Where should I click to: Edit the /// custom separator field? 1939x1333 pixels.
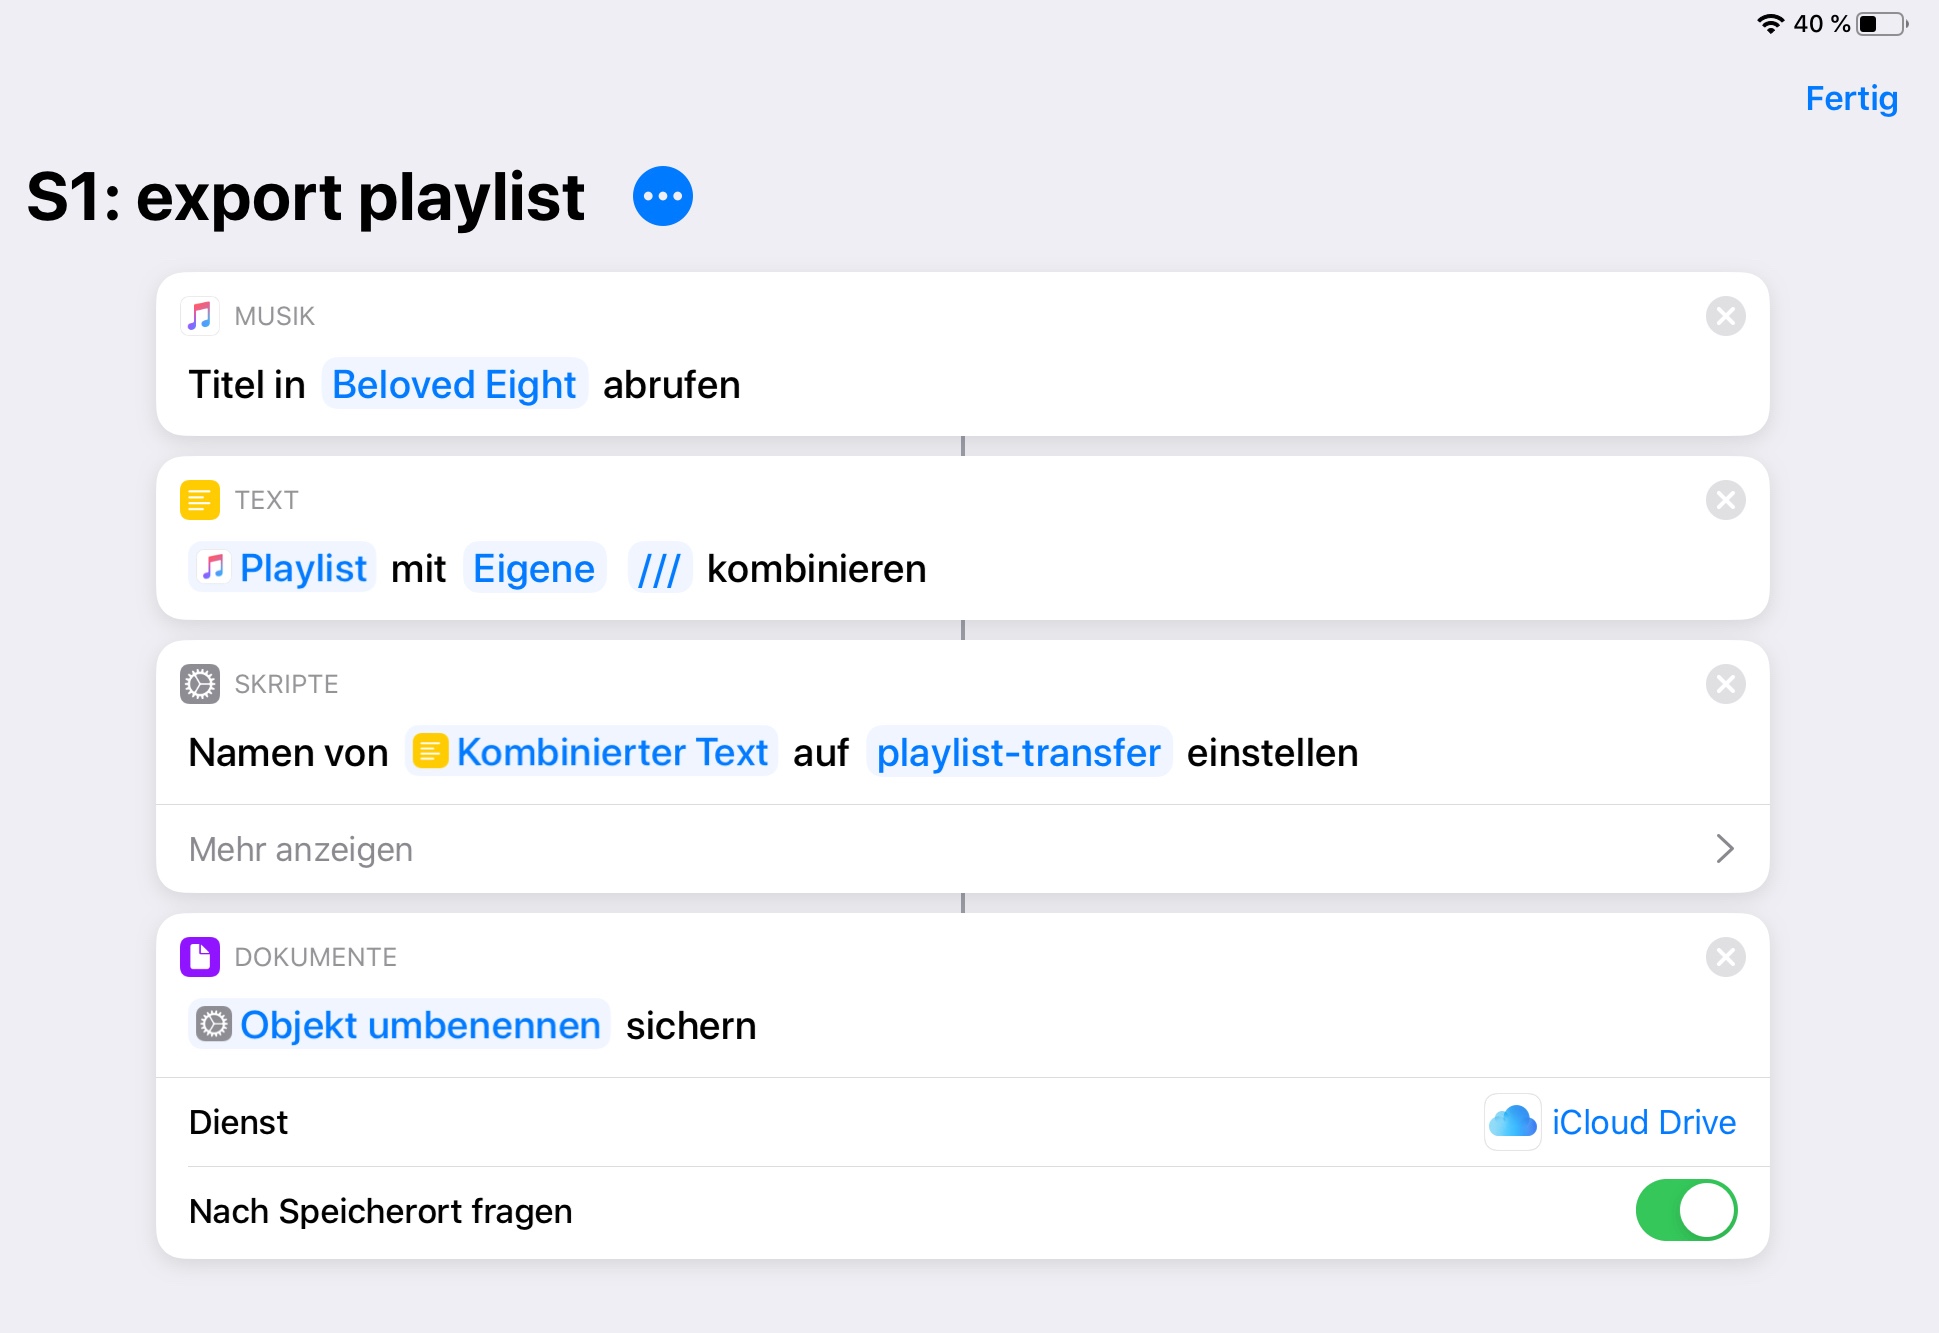660,569
